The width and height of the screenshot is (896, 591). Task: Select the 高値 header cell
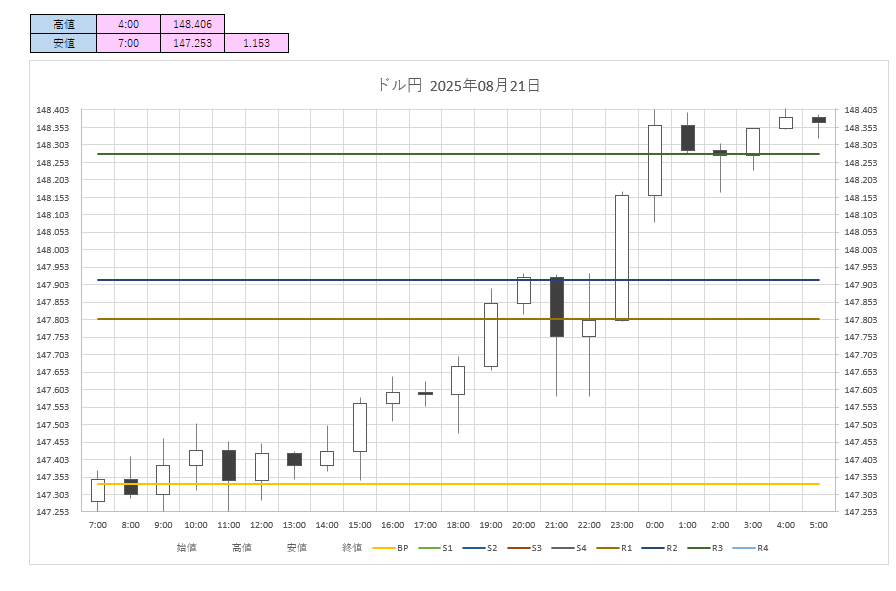tap(63, 24)
